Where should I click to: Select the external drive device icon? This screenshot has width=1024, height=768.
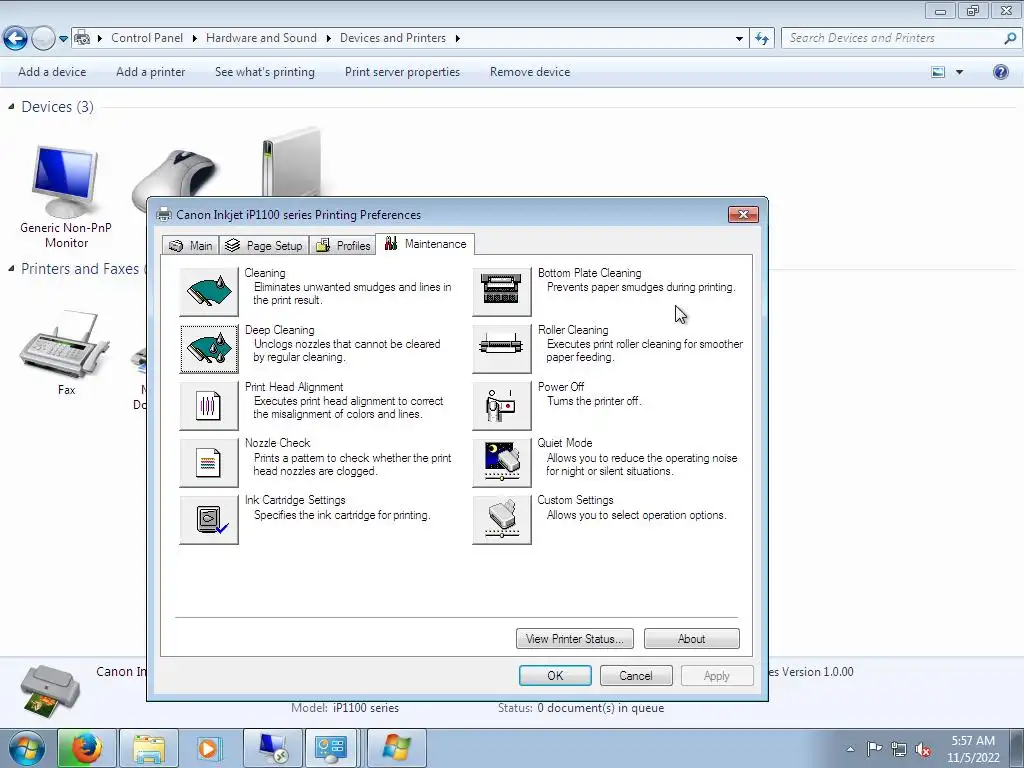click(x=291, y=163)
